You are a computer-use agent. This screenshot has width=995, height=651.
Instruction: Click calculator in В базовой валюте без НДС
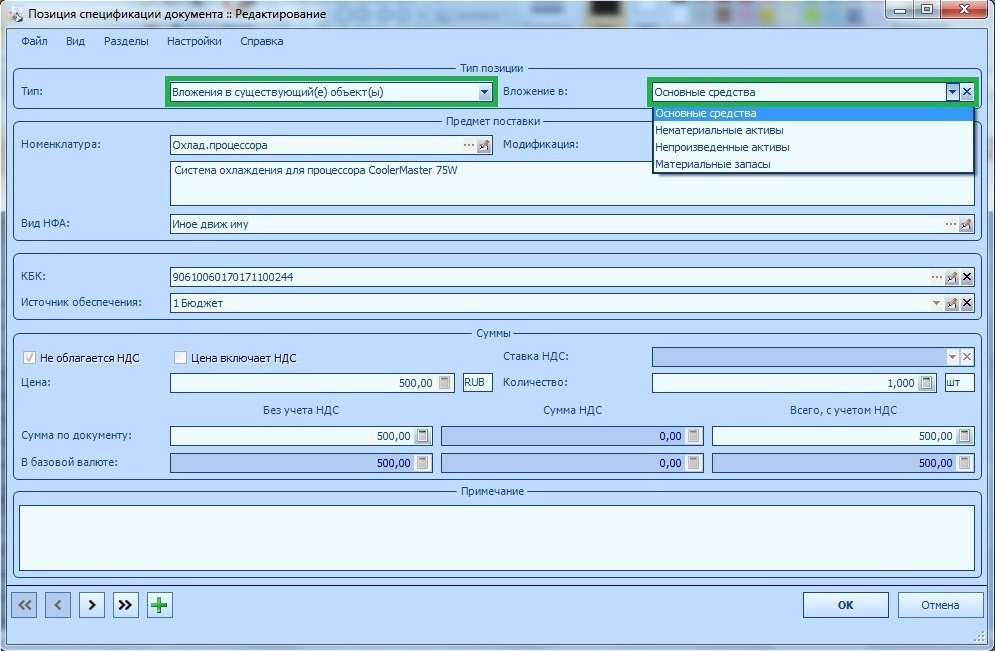tap(423, 463)
